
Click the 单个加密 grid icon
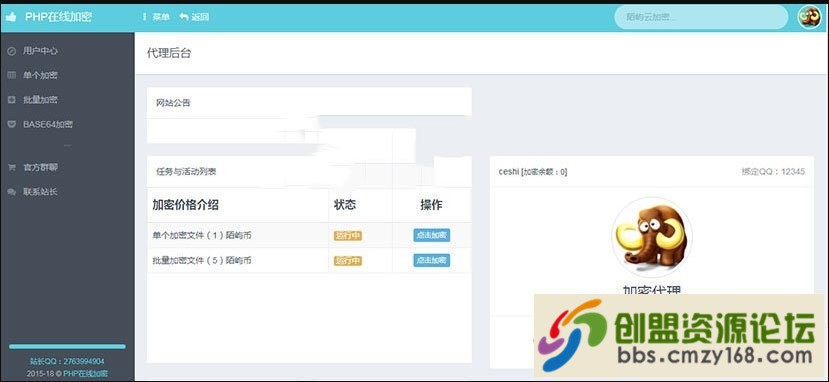pos(11,76)
